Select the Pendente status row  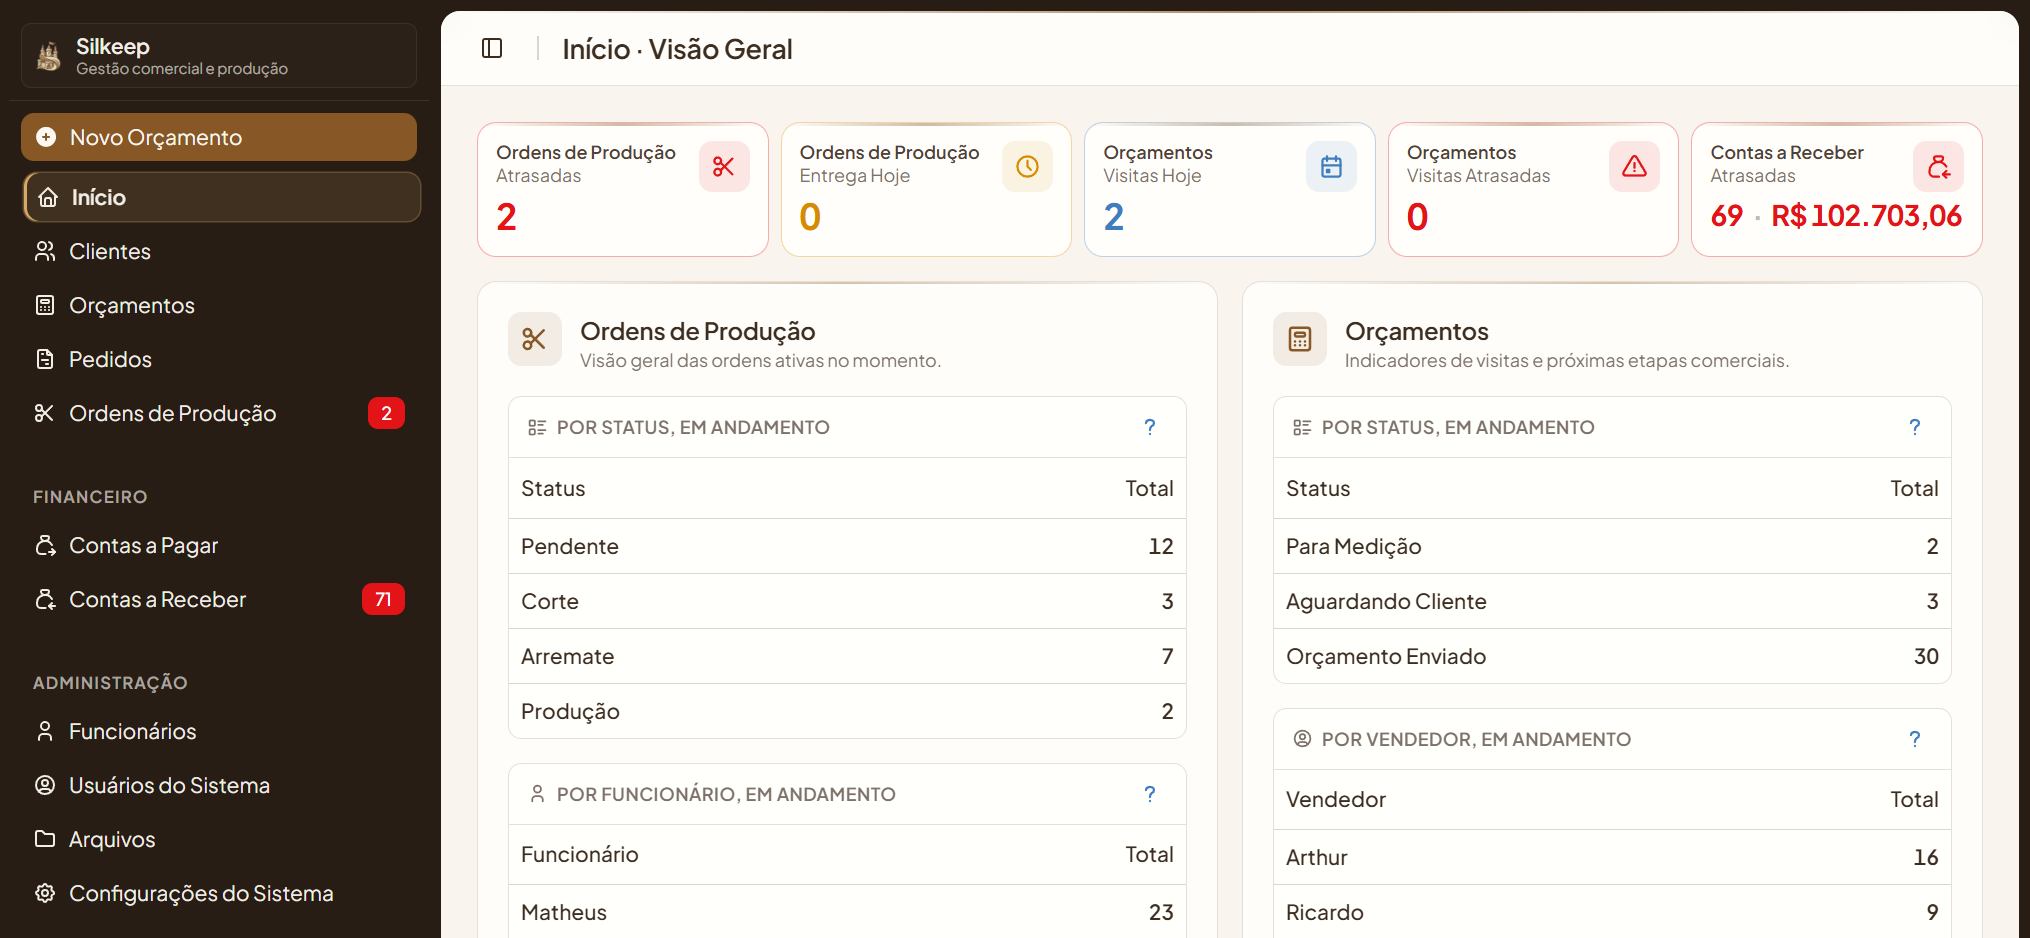coord(847,546)
